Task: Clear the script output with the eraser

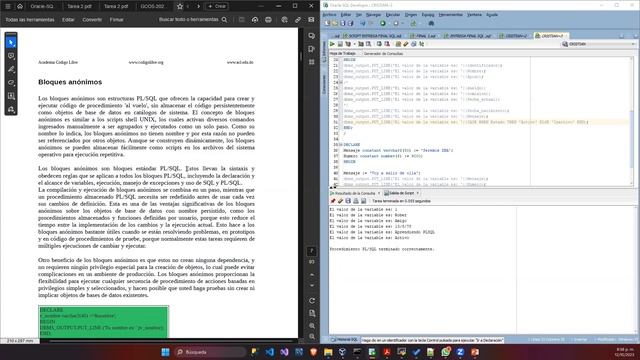Action: (x=340, y=201)
